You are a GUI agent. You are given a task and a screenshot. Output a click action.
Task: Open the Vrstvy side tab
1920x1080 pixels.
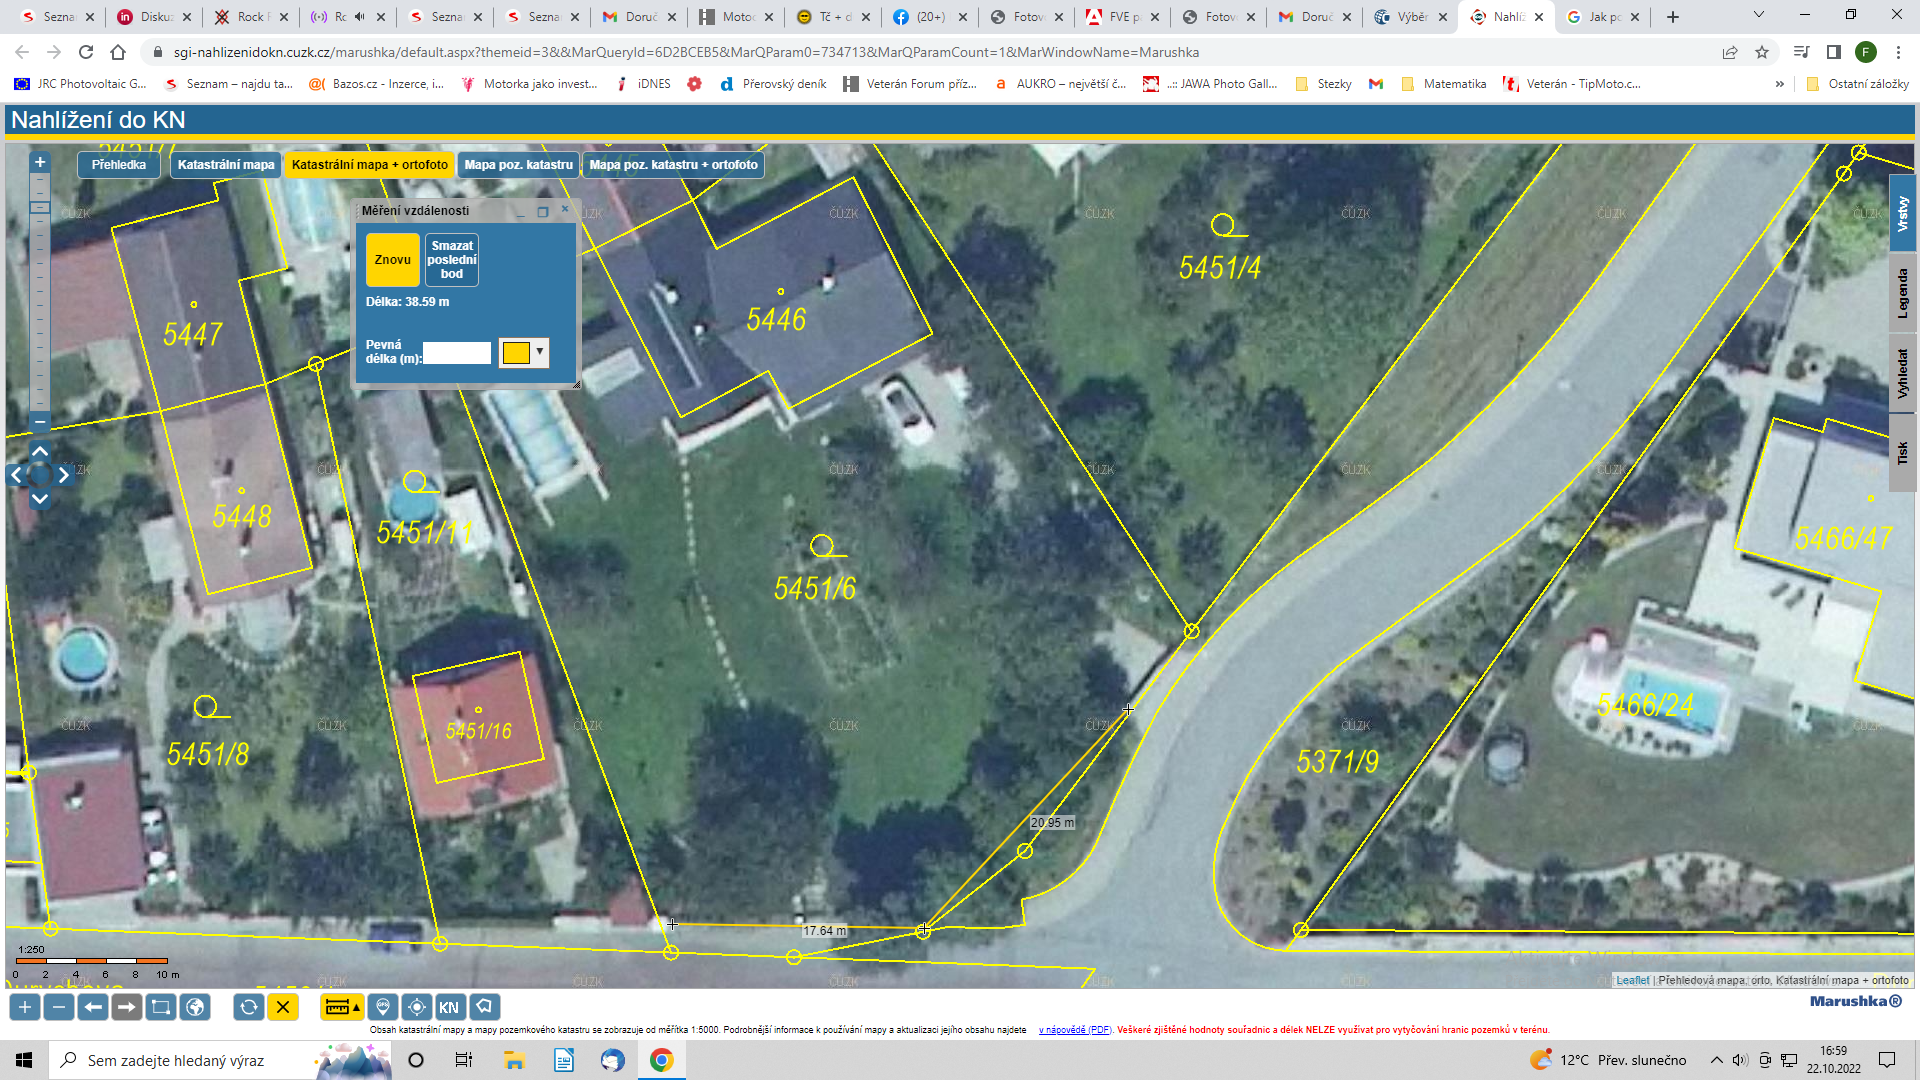(1902, 213)
